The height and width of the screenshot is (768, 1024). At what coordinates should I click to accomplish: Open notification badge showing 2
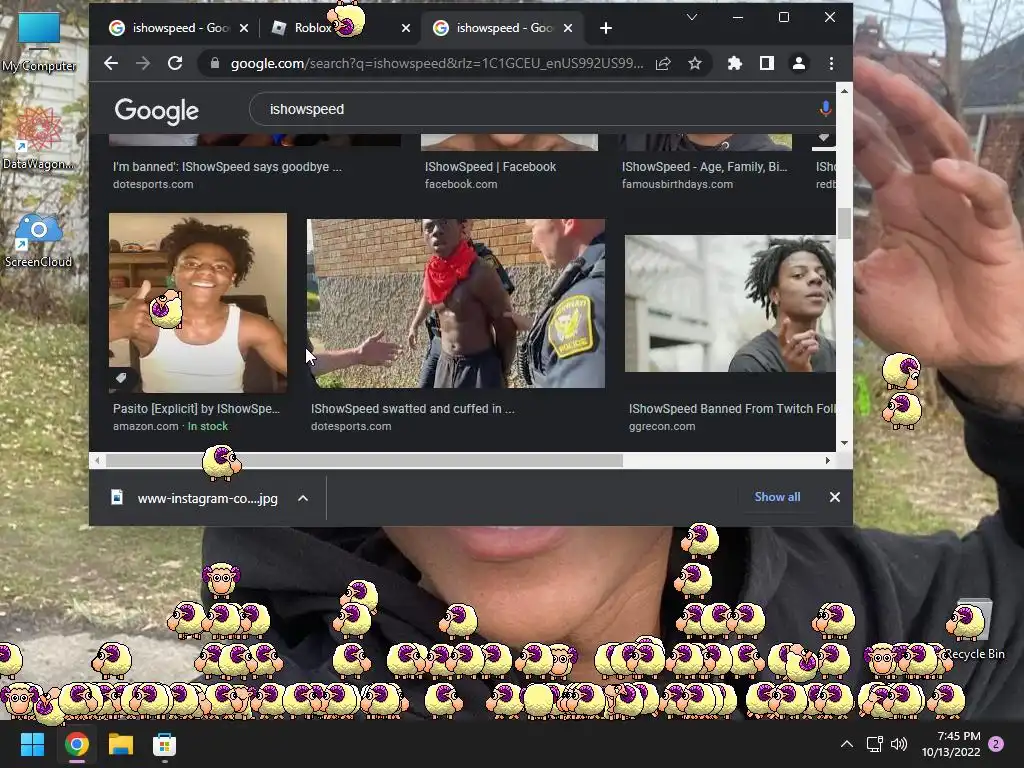click(x=996, y=744)
